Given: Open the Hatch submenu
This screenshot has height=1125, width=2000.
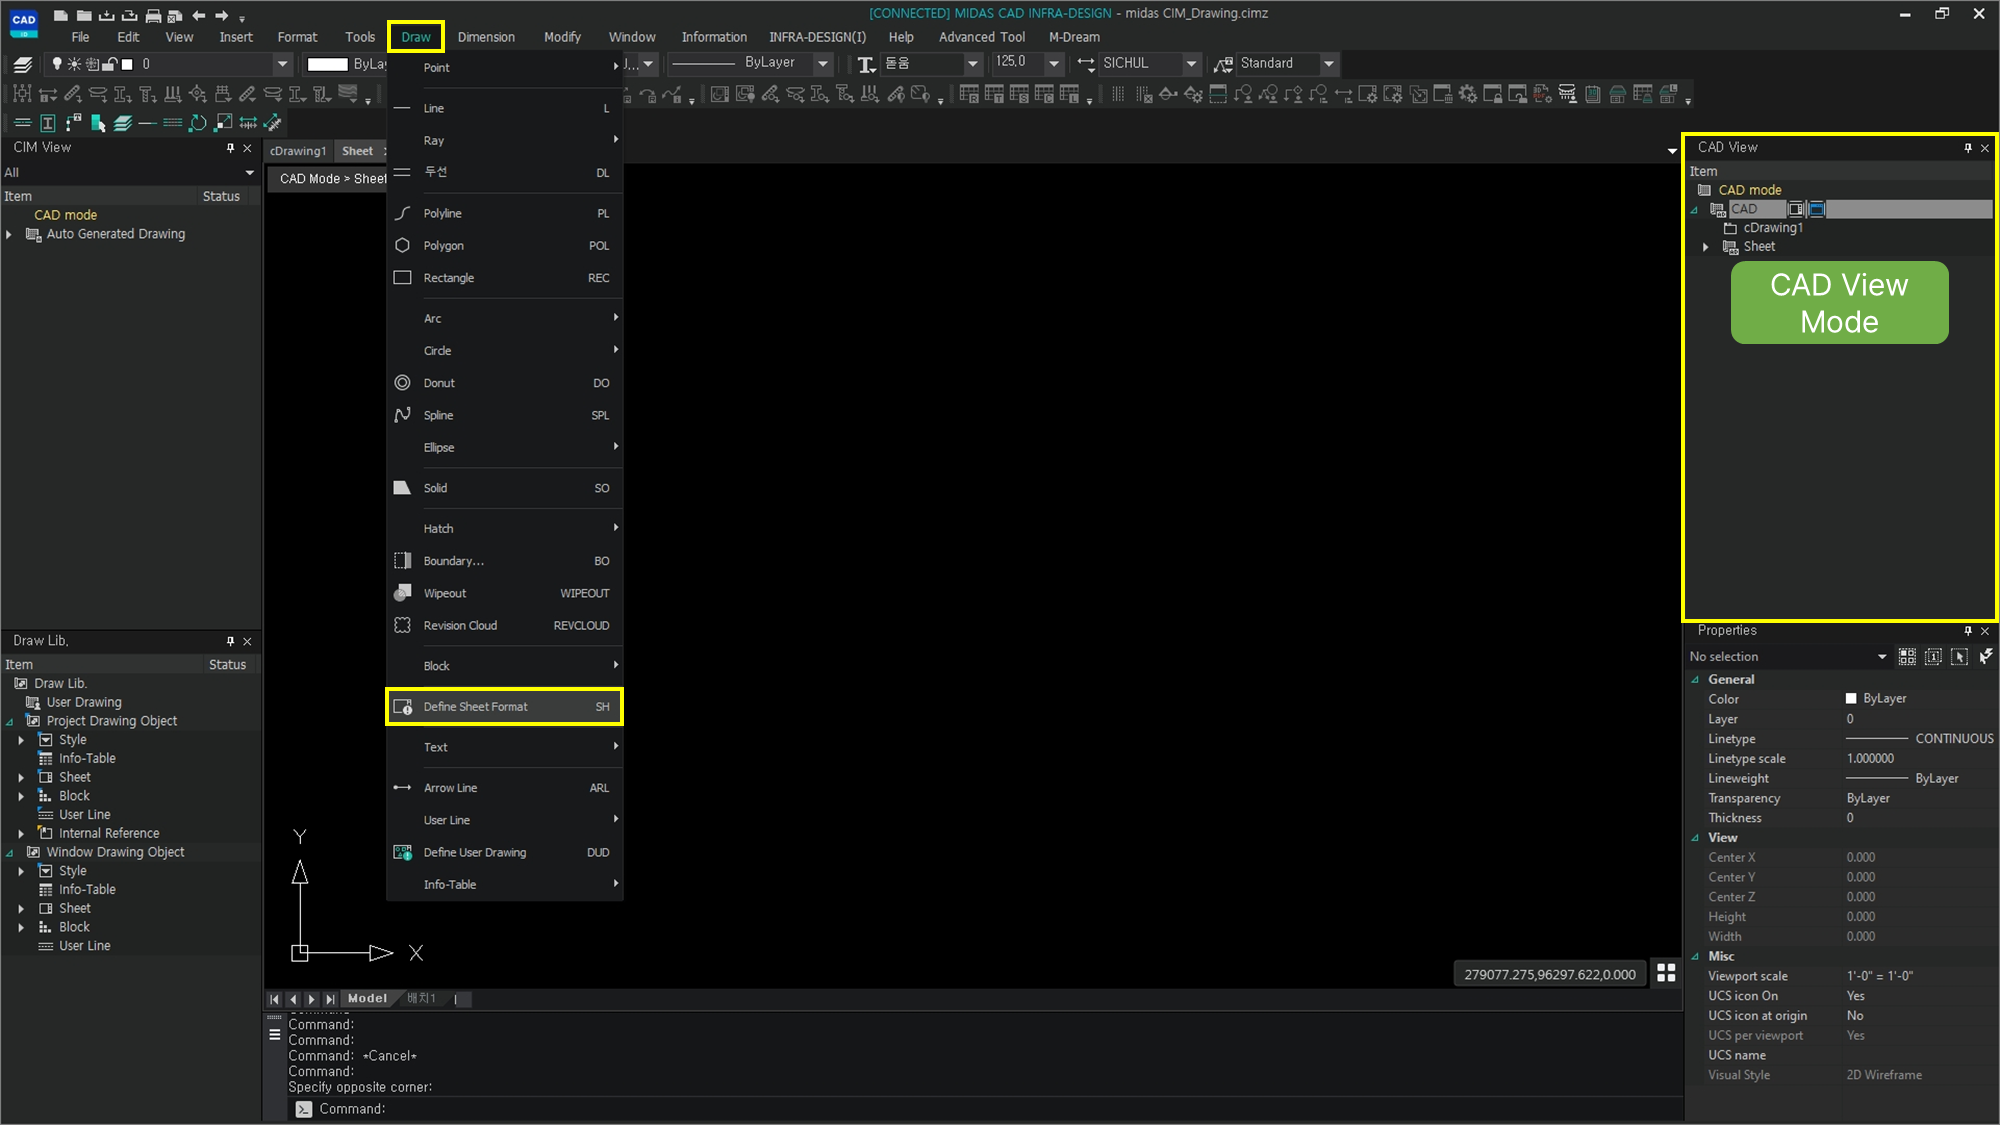Looking at the screenshot, I should [504, 528].
